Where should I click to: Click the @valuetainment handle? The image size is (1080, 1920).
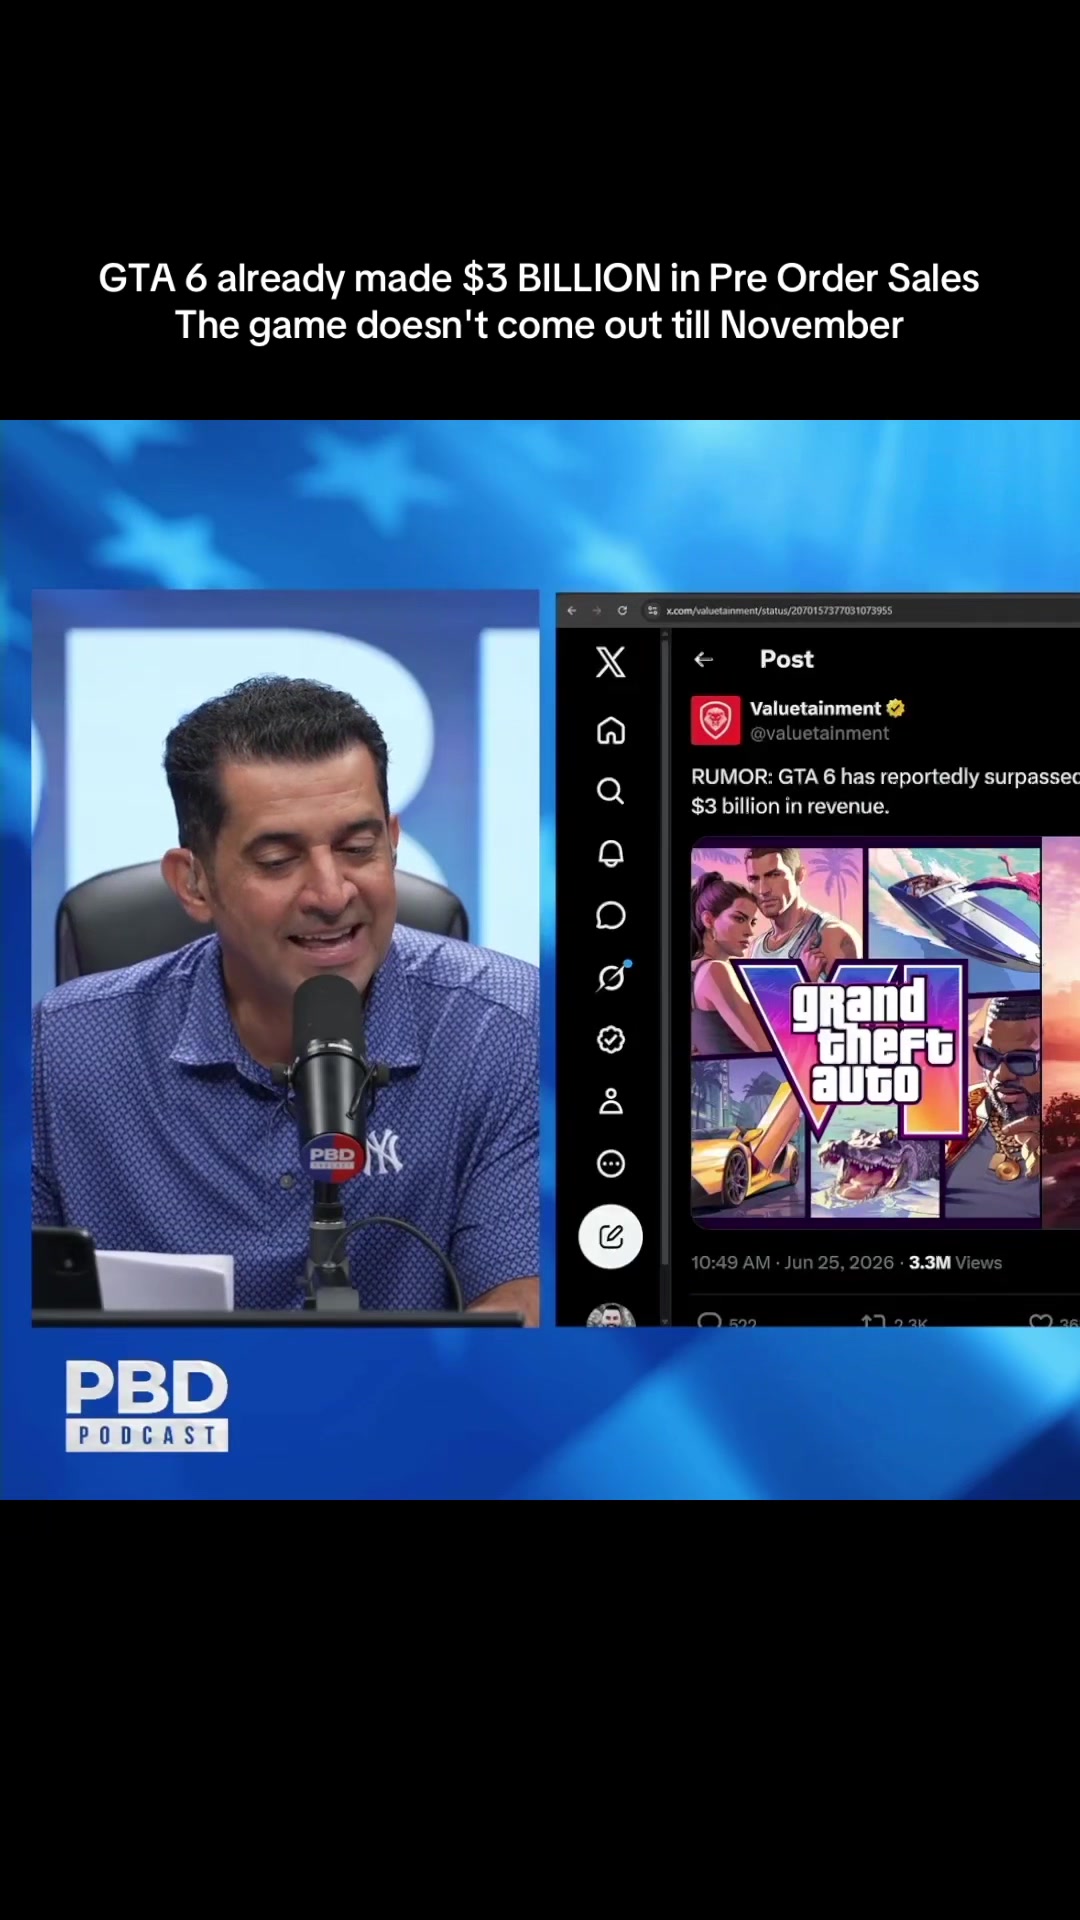pyautogui.click(x=819, y=733)
